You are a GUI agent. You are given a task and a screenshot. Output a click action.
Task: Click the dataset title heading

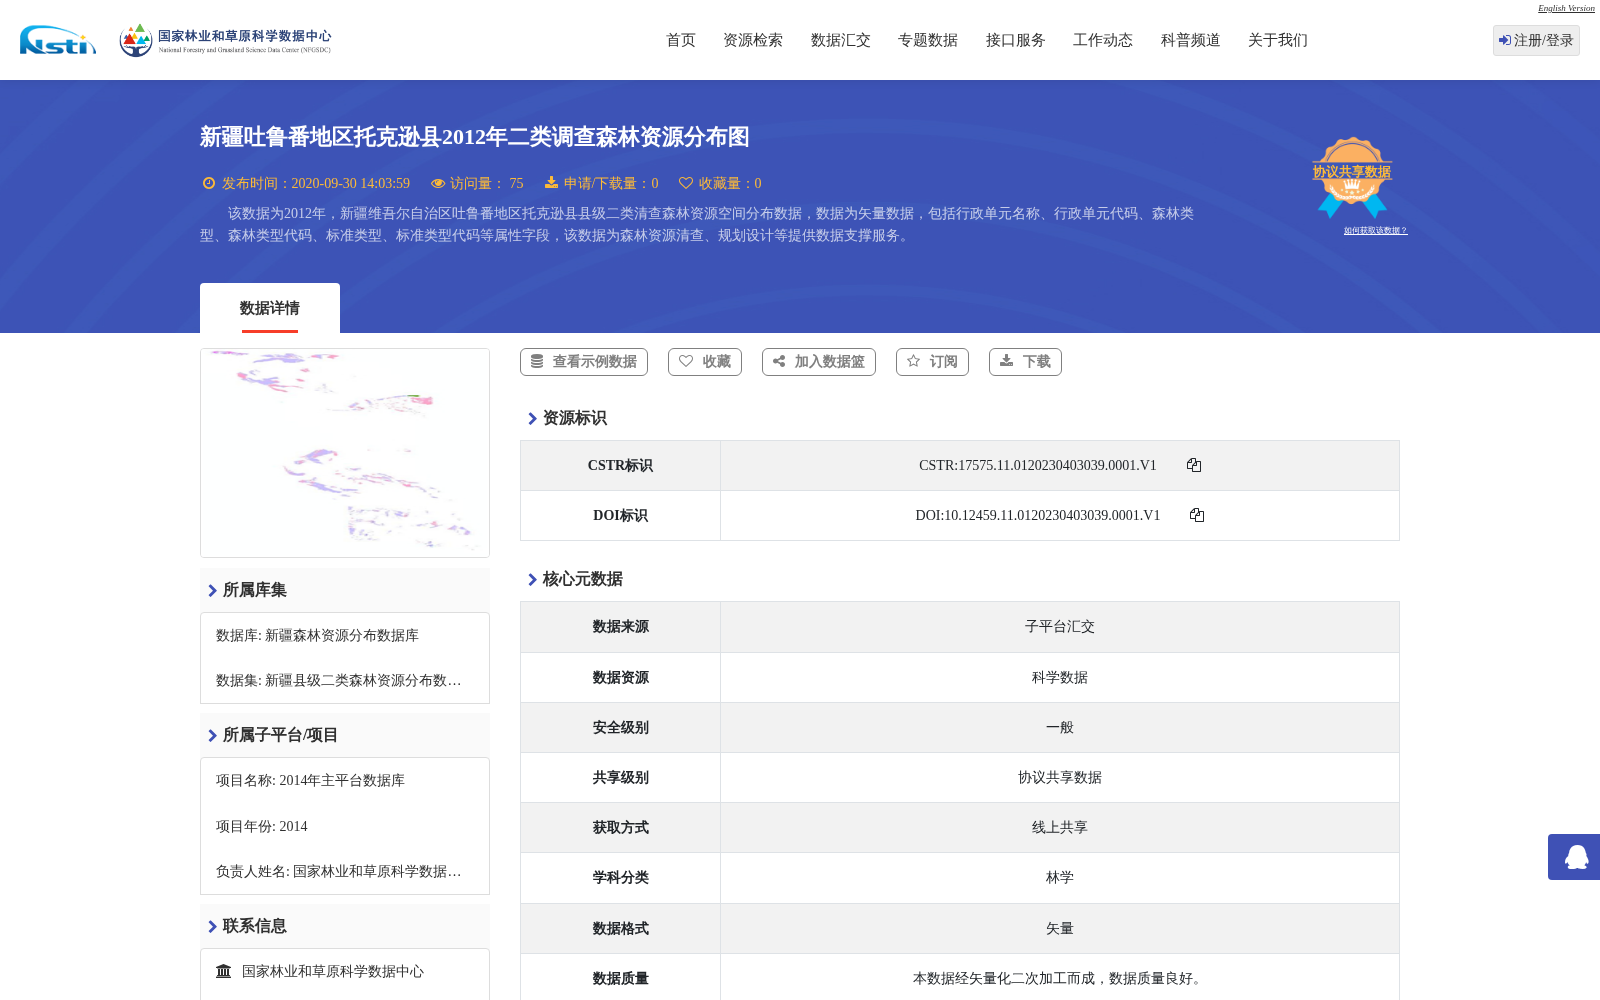point(475,137)
